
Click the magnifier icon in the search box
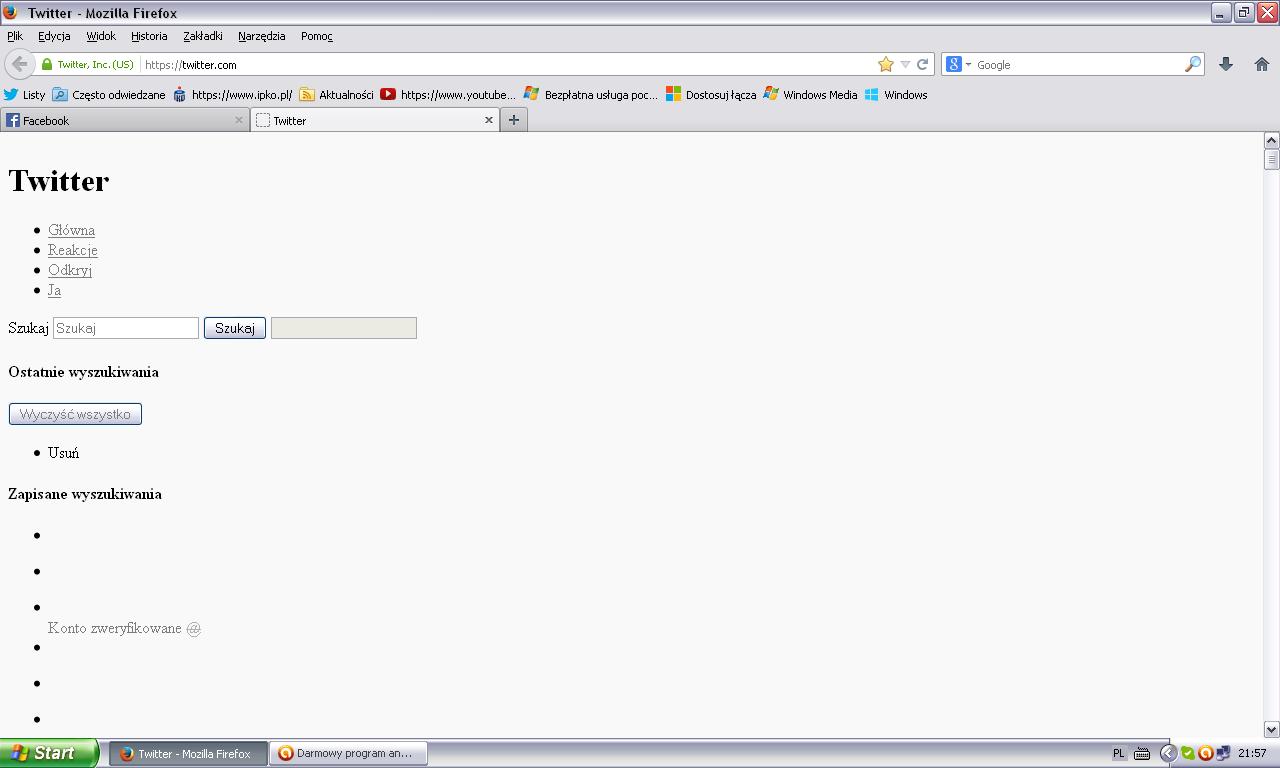[x=1192, y=64]
